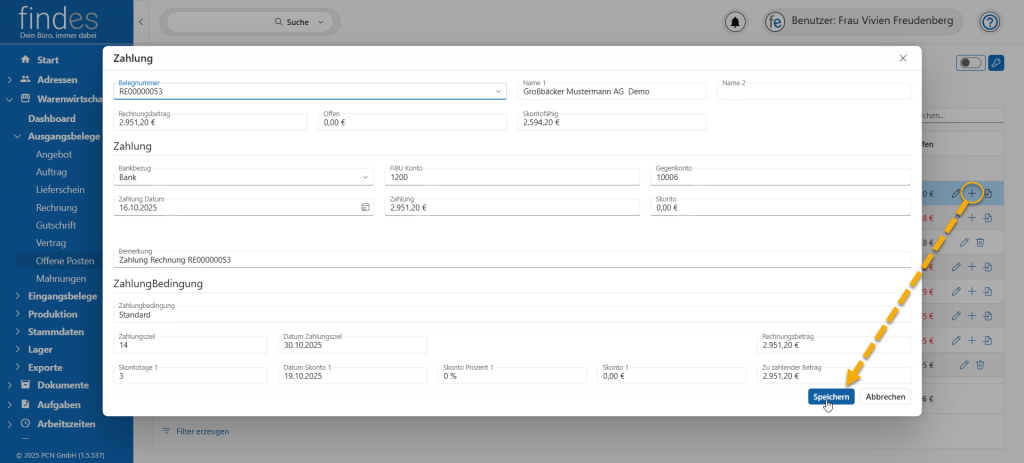Image resolution: width=1024 pixels, height=463 pixels.
Task: Toggle the switch next to the key button
Action: pos(969,63)
